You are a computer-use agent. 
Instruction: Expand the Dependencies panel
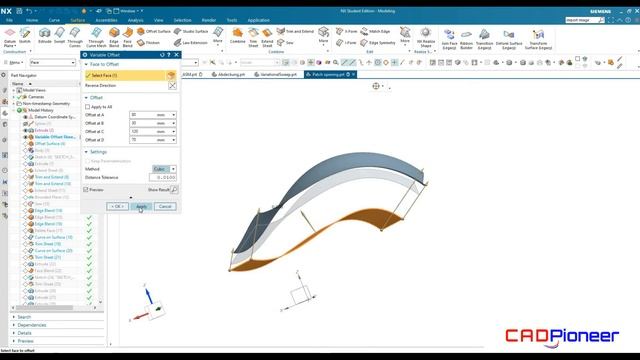click(14, 325)
